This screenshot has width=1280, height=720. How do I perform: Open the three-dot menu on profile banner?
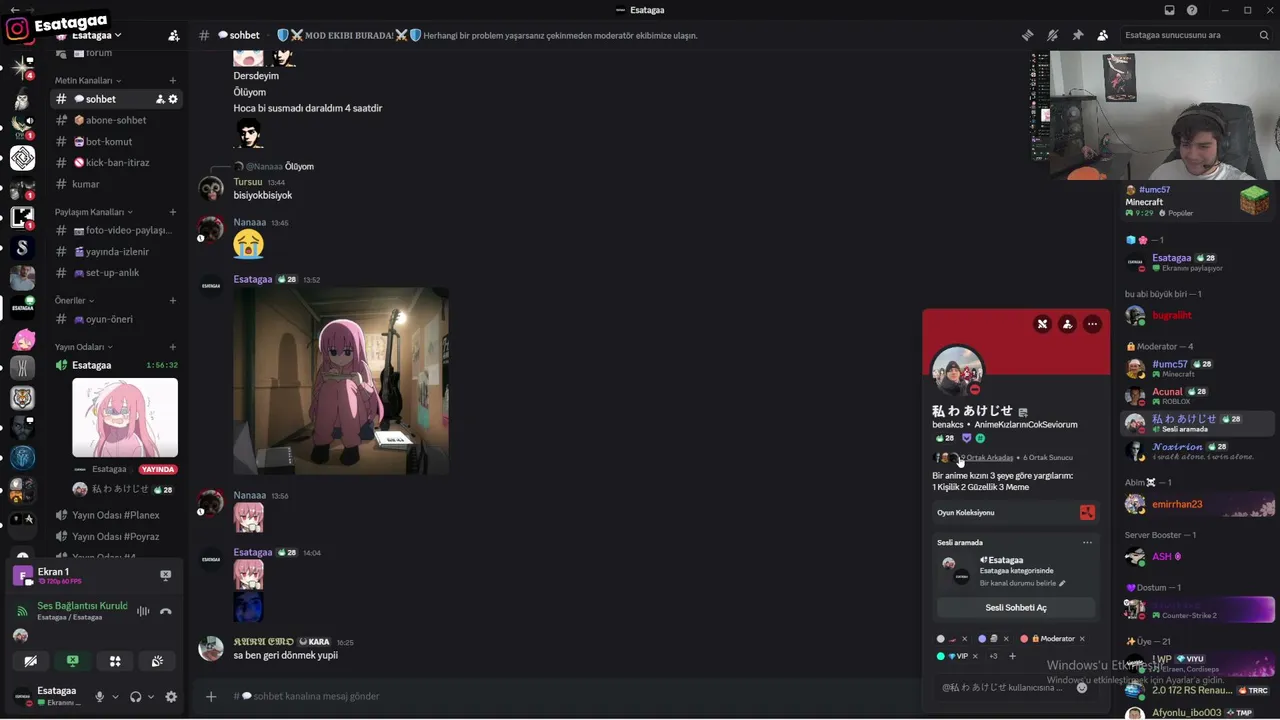point(1092,324)
